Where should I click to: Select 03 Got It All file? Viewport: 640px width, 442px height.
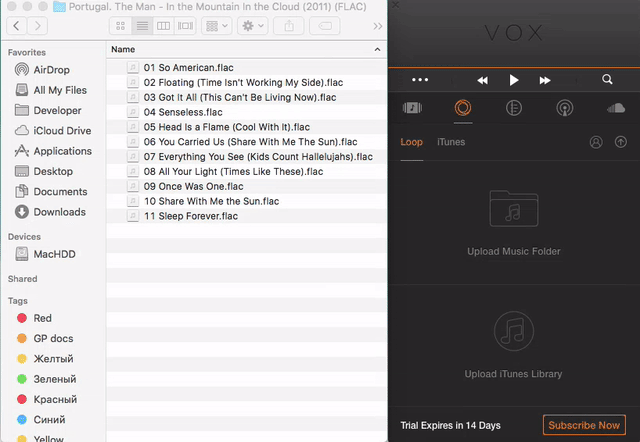click(247, 97)
